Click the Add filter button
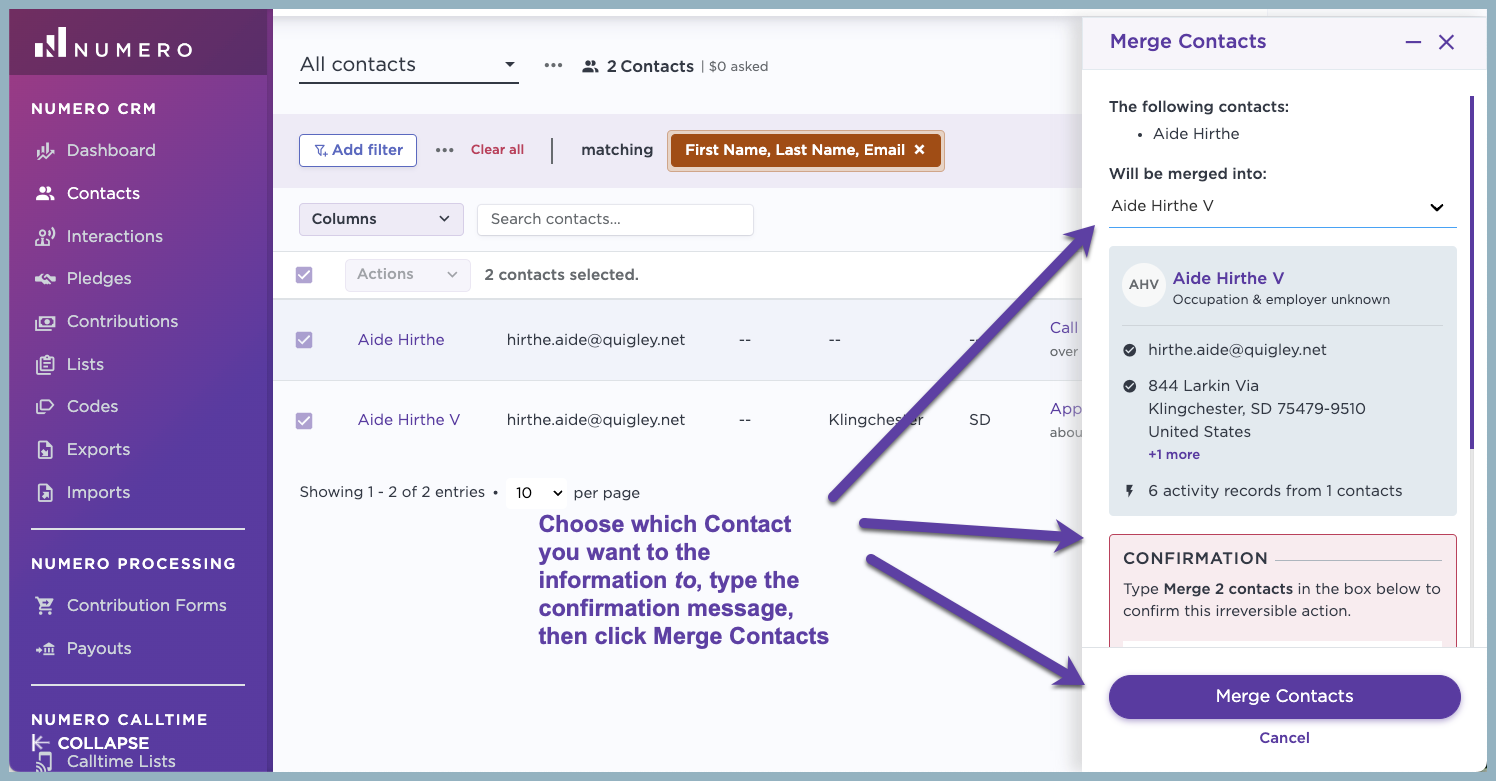The image size is (1496, 781). click(x=358, y=150)
